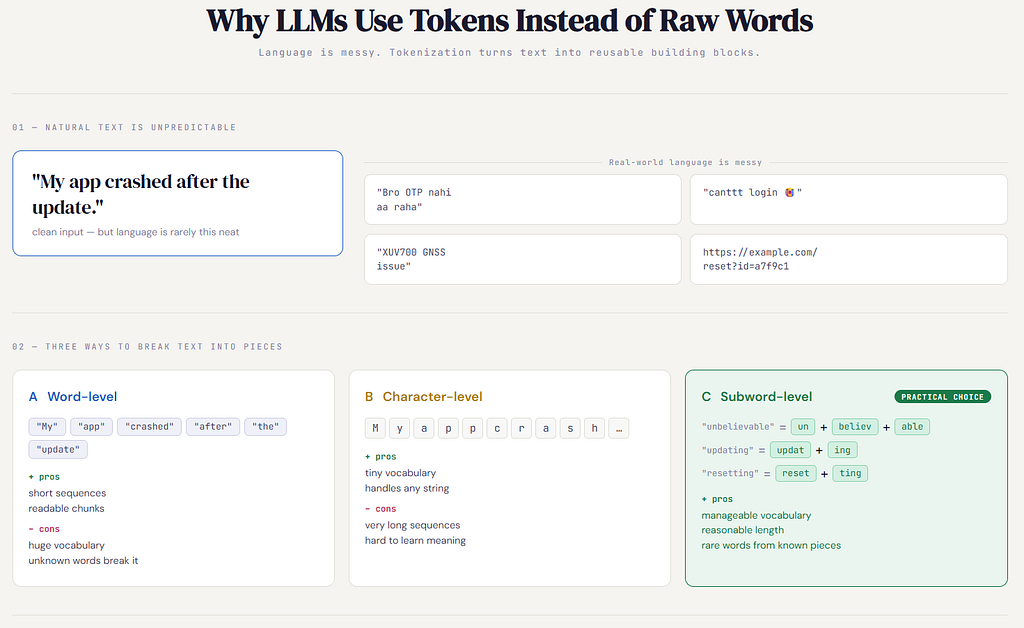Click the "Subword-level" heading
This screenshot has height=628, width=1024.
[x=766, y=396]
